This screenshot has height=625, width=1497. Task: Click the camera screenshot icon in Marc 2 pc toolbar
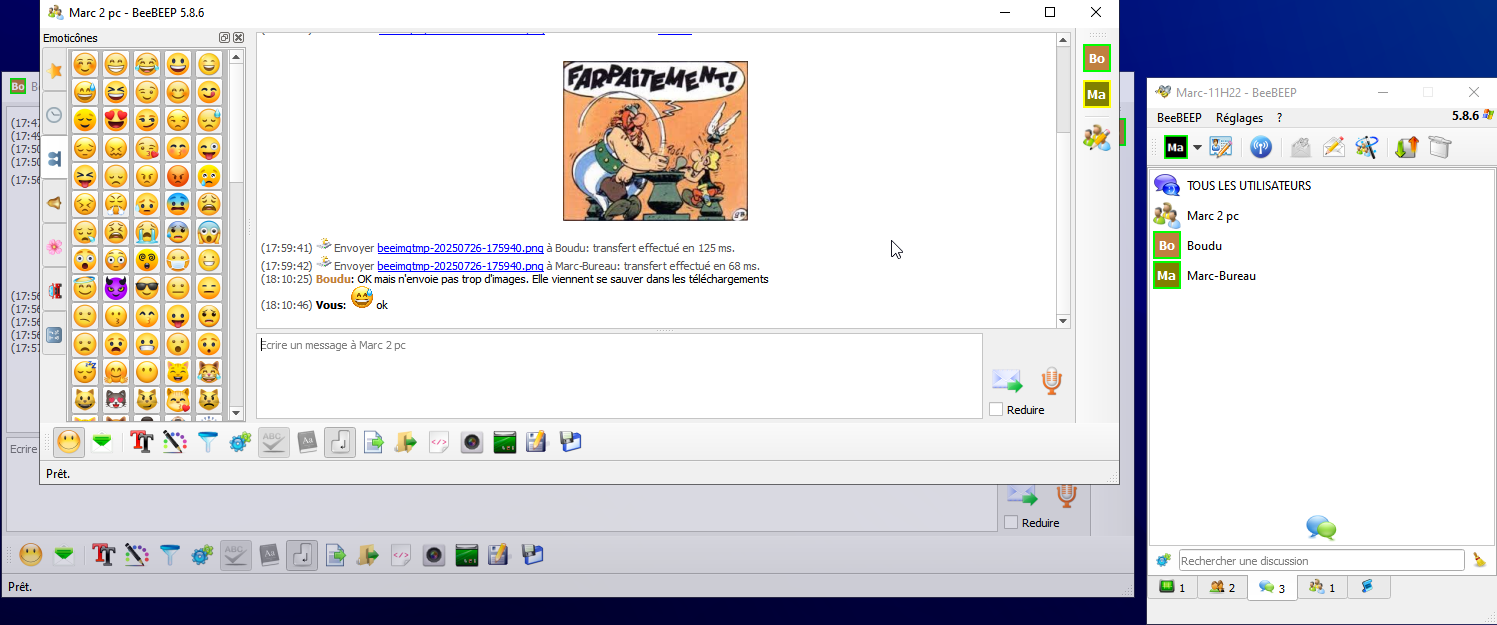472,441
